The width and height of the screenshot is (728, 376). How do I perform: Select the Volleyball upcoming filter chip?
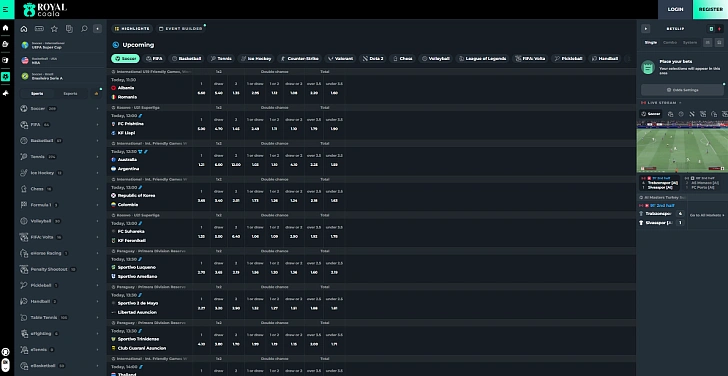(x=436, y=58)
